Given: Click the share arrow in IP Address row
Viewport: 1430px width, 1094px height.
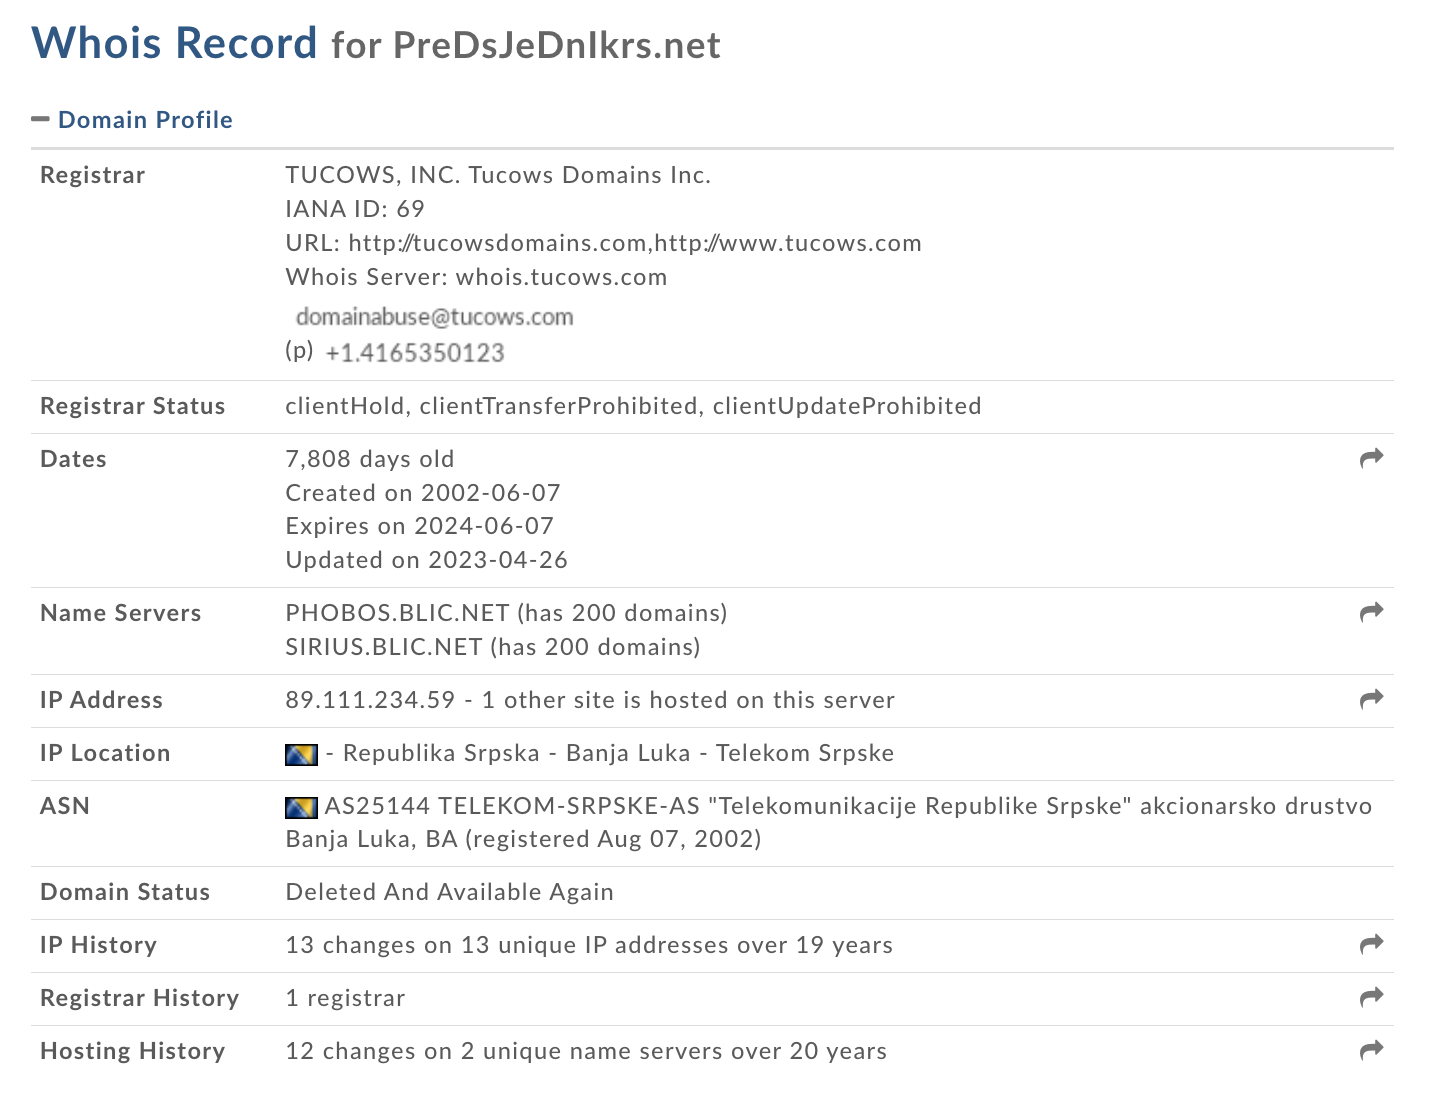Looking at the screenshot, I should point(1371,699).
